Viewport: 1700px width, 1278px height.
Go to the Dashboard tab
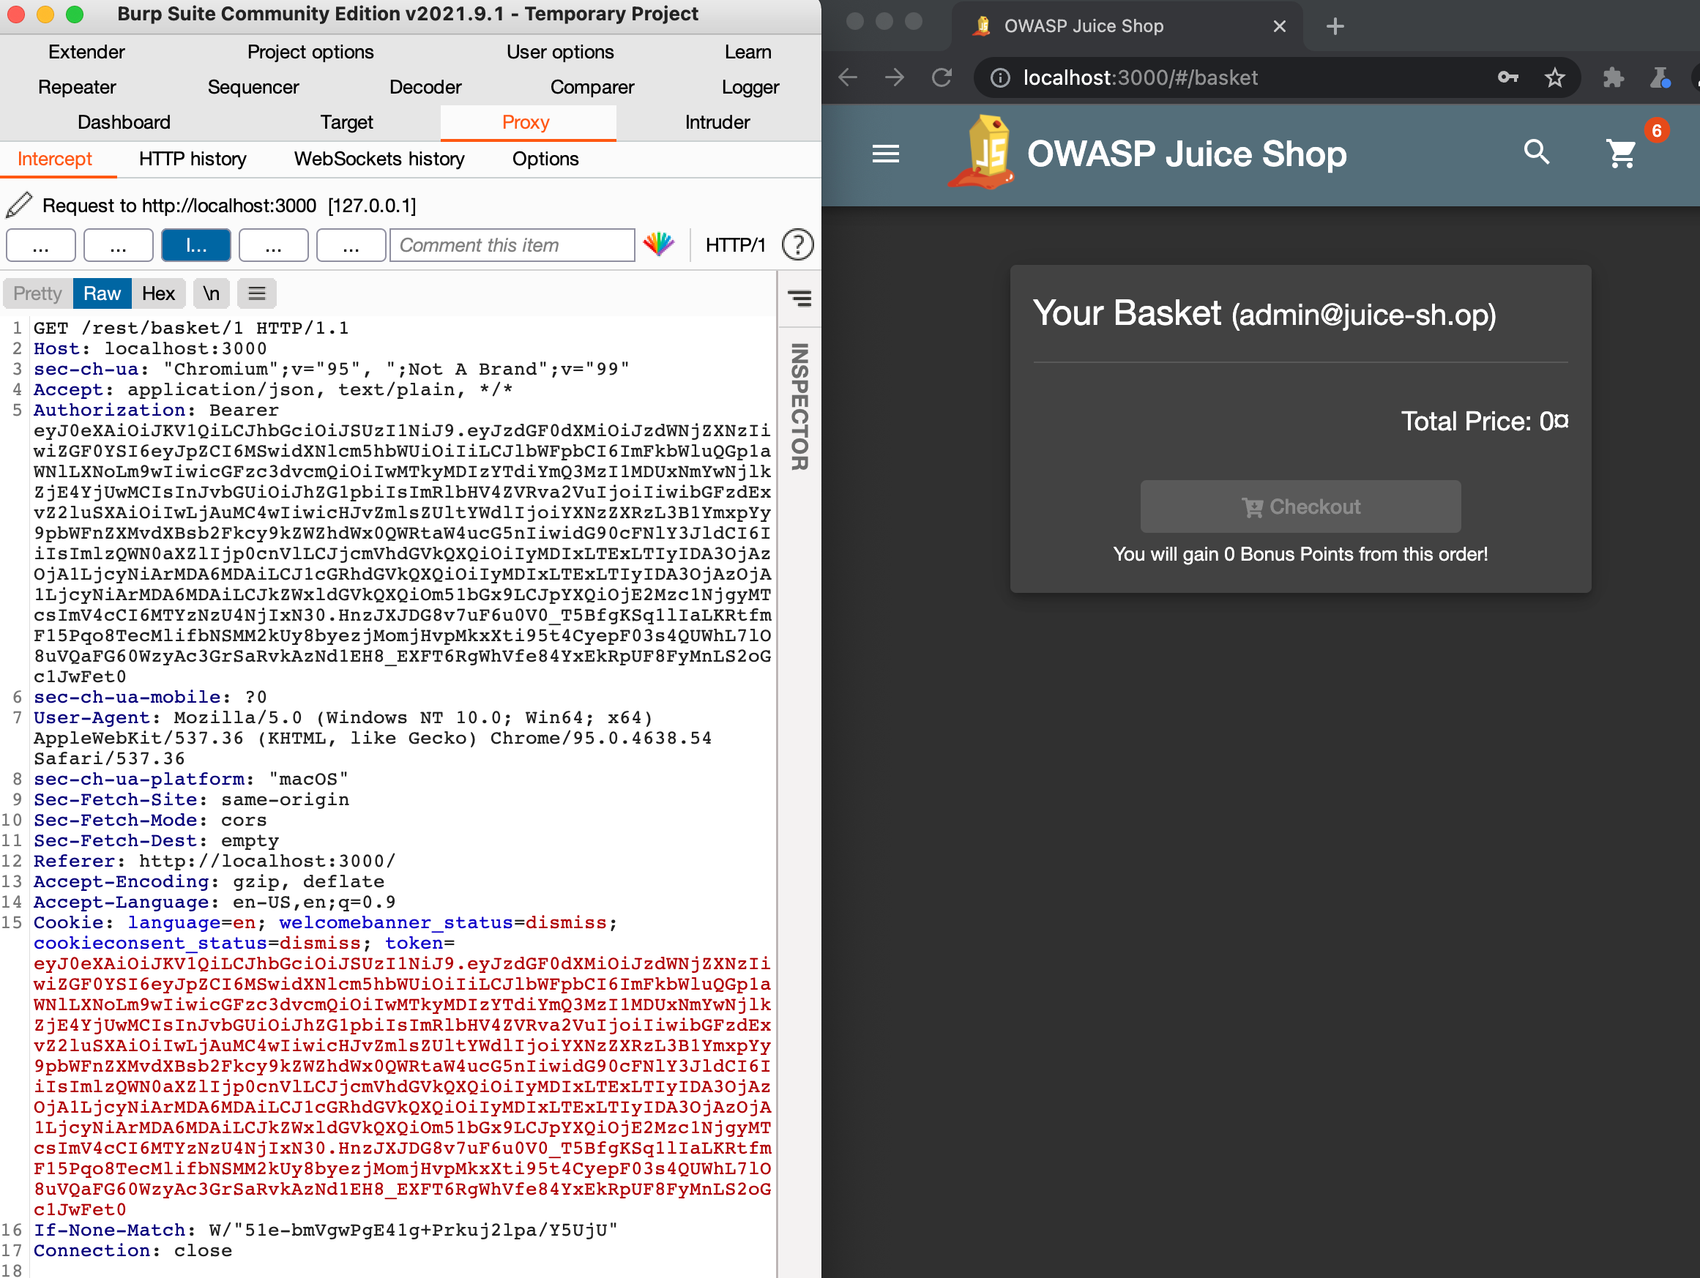(124, 122)
